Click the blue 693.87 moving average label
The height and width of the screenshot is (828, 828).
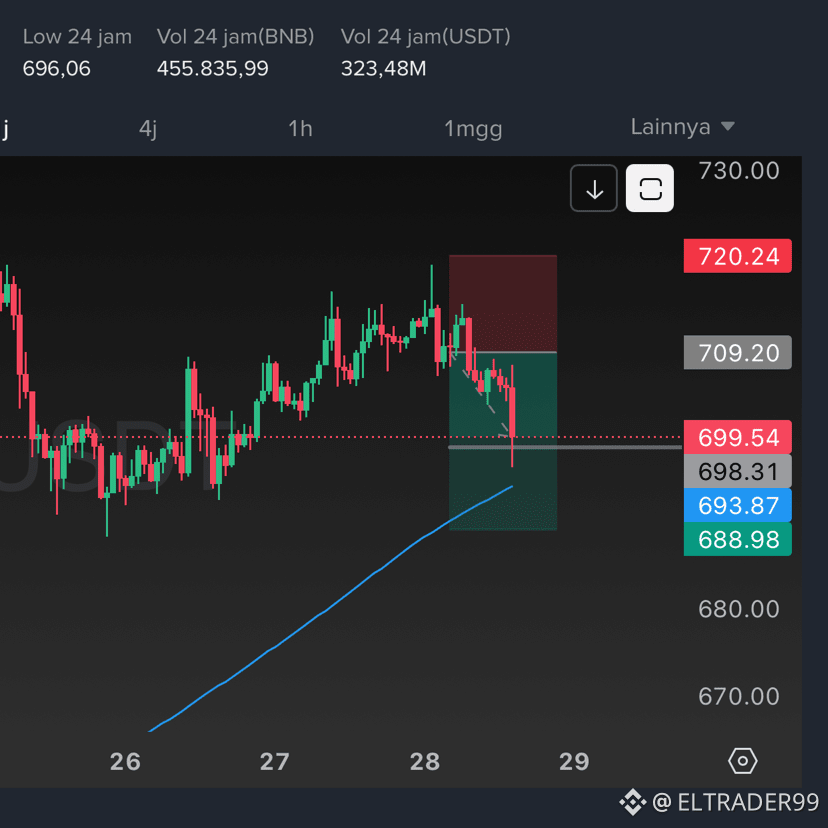tap(738, 505)
